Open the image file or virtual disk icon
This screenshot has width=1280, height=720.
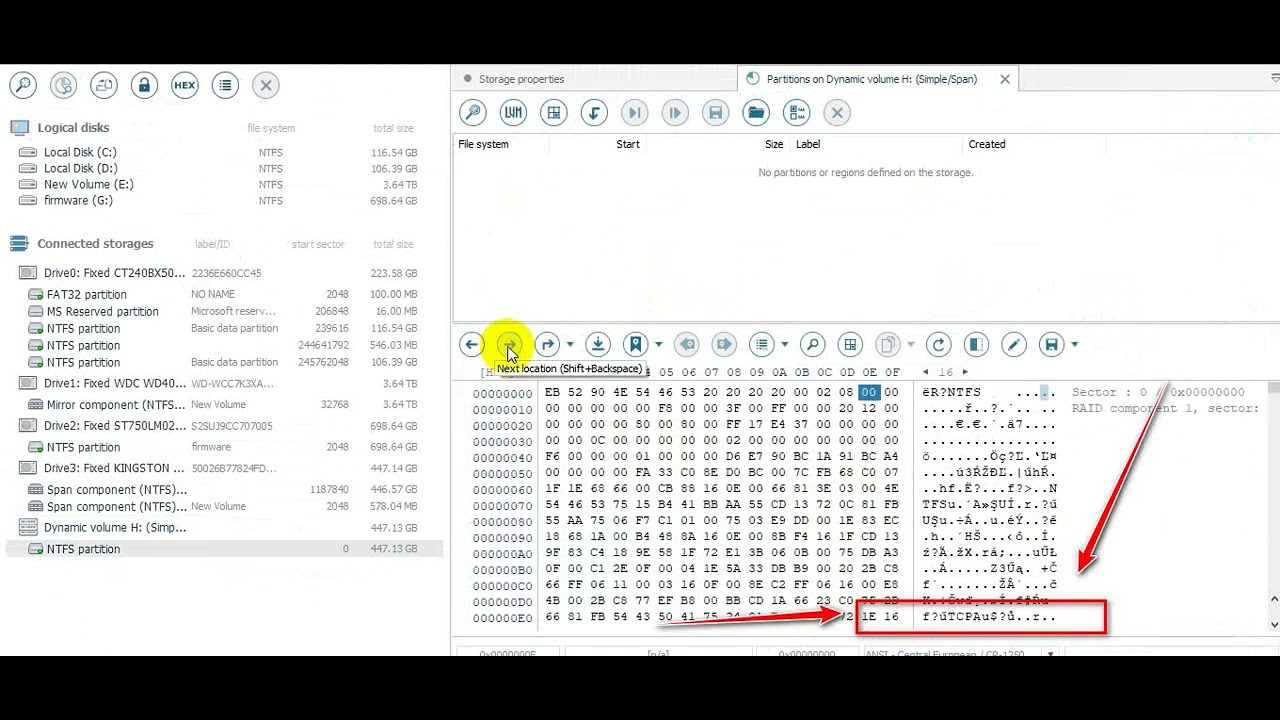(104, 86)
